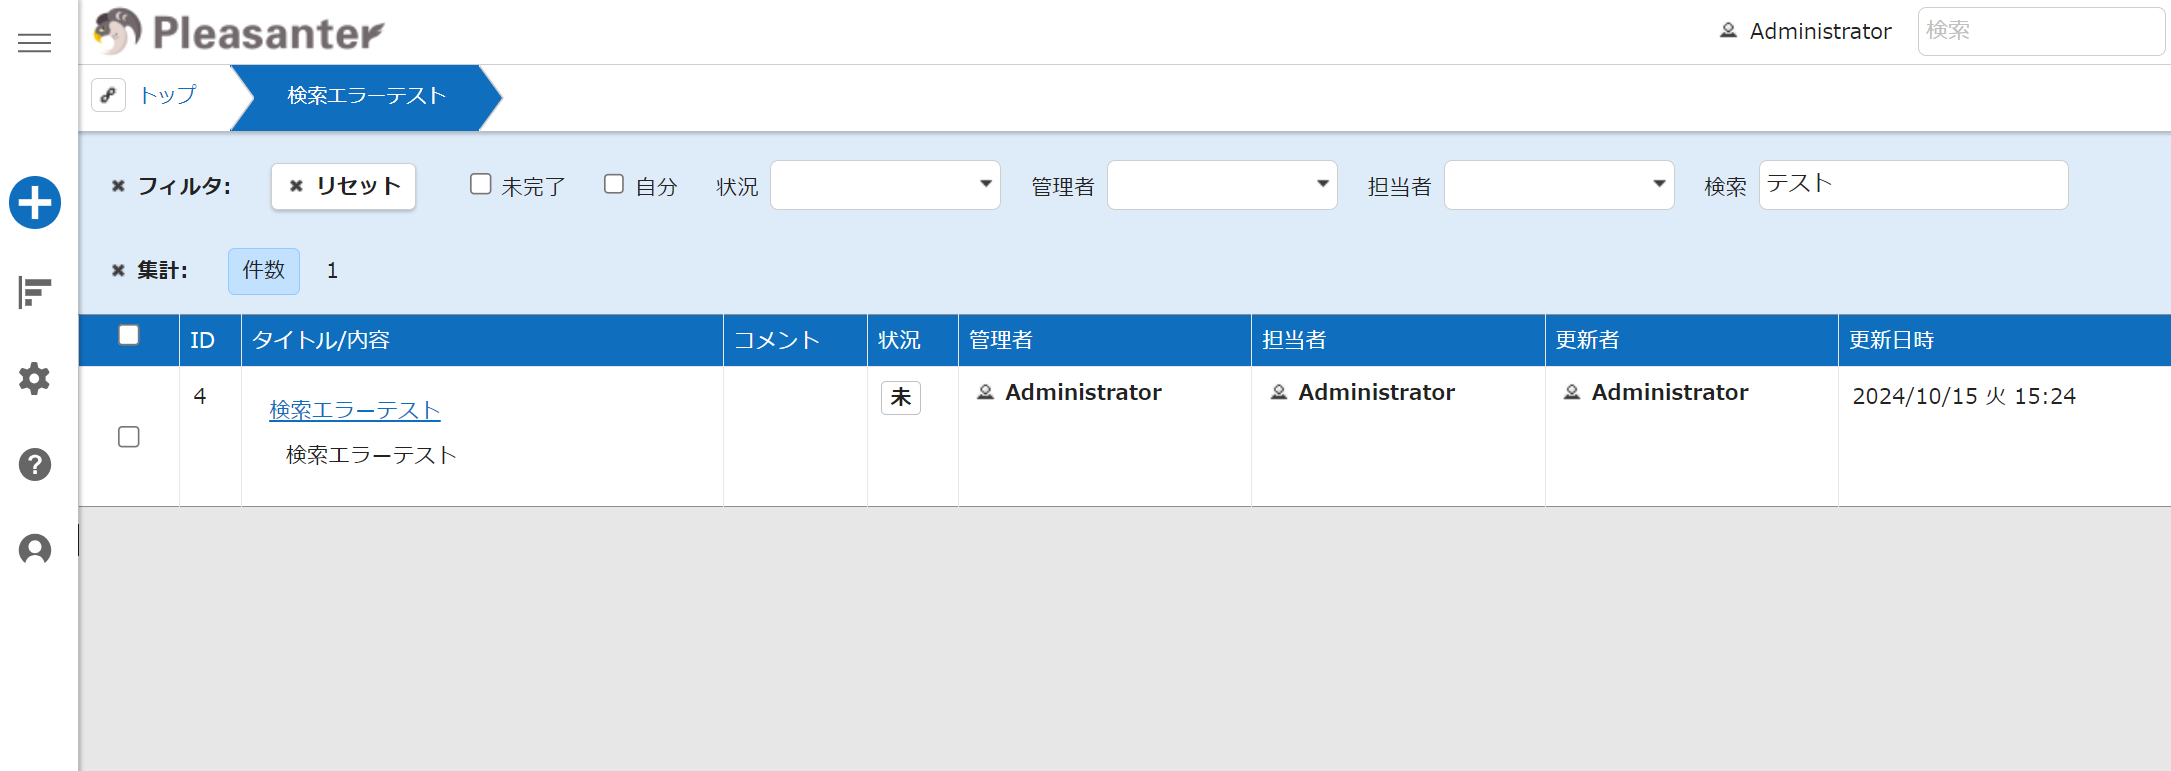Click the filter 検索 field containing テスト
The width and height of the screenshot is (2171, 771).
(x=1913, y=185)
